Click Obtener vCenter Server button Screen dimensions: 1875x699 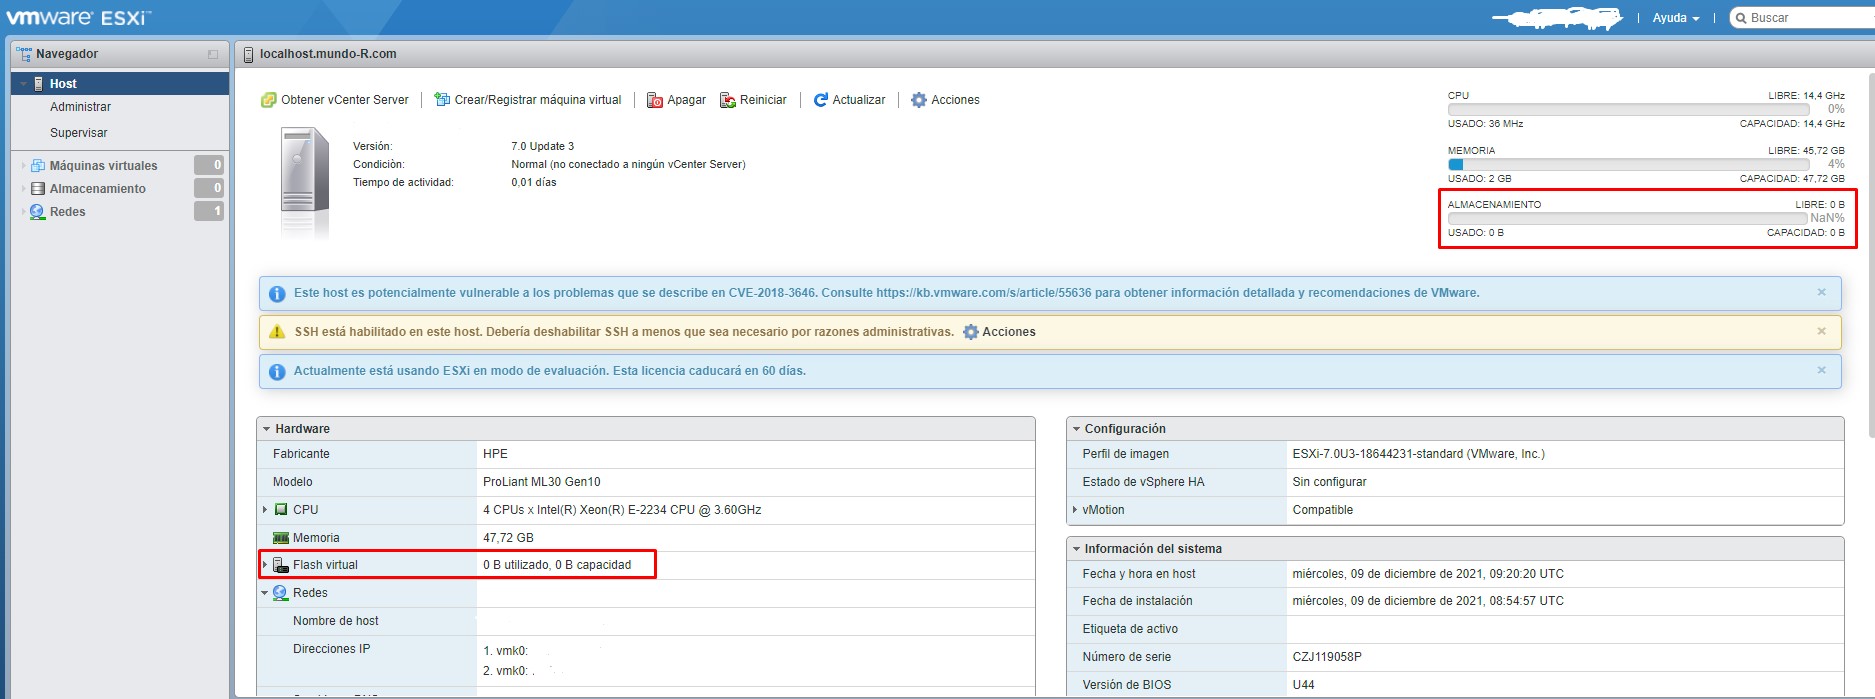click(x=335, y=100)
